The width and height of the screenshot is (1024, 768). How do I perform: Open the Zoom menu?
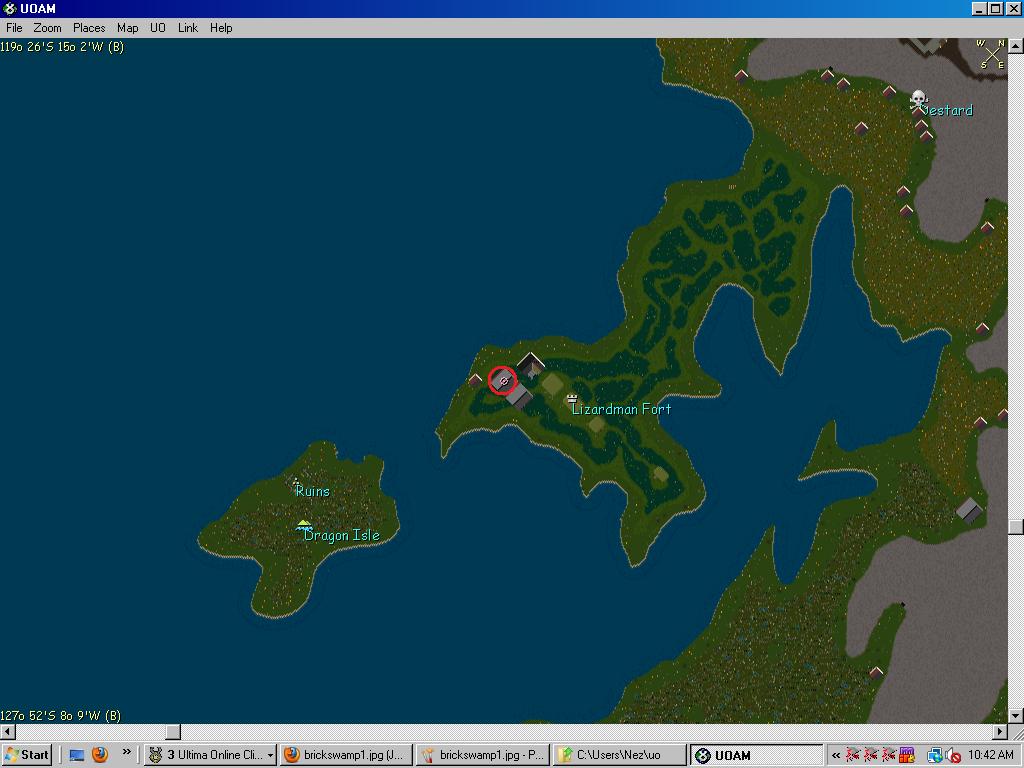47,28
